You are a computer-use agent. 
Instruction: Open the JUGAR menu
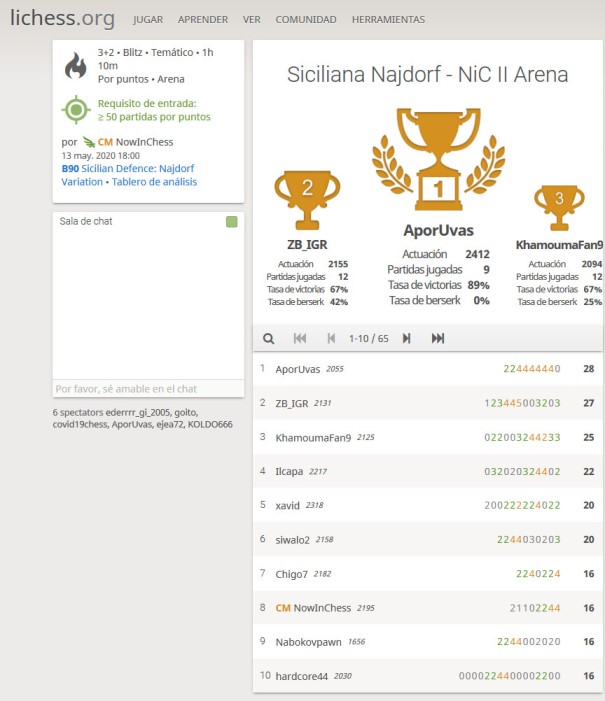[148, 19]
